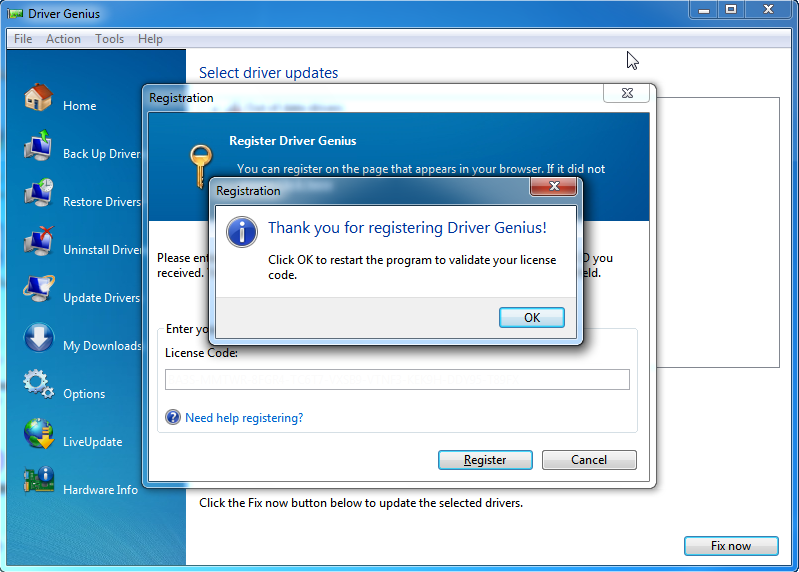Open the File menu
799x572 pixels.
click(23, 39)
